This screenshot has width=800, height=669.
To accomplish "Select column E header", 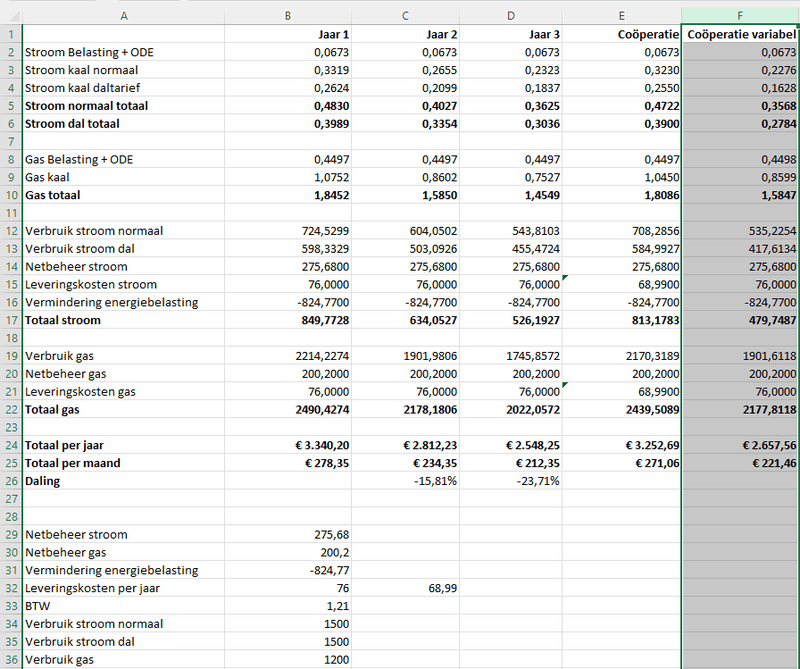I will coord(621,16).
